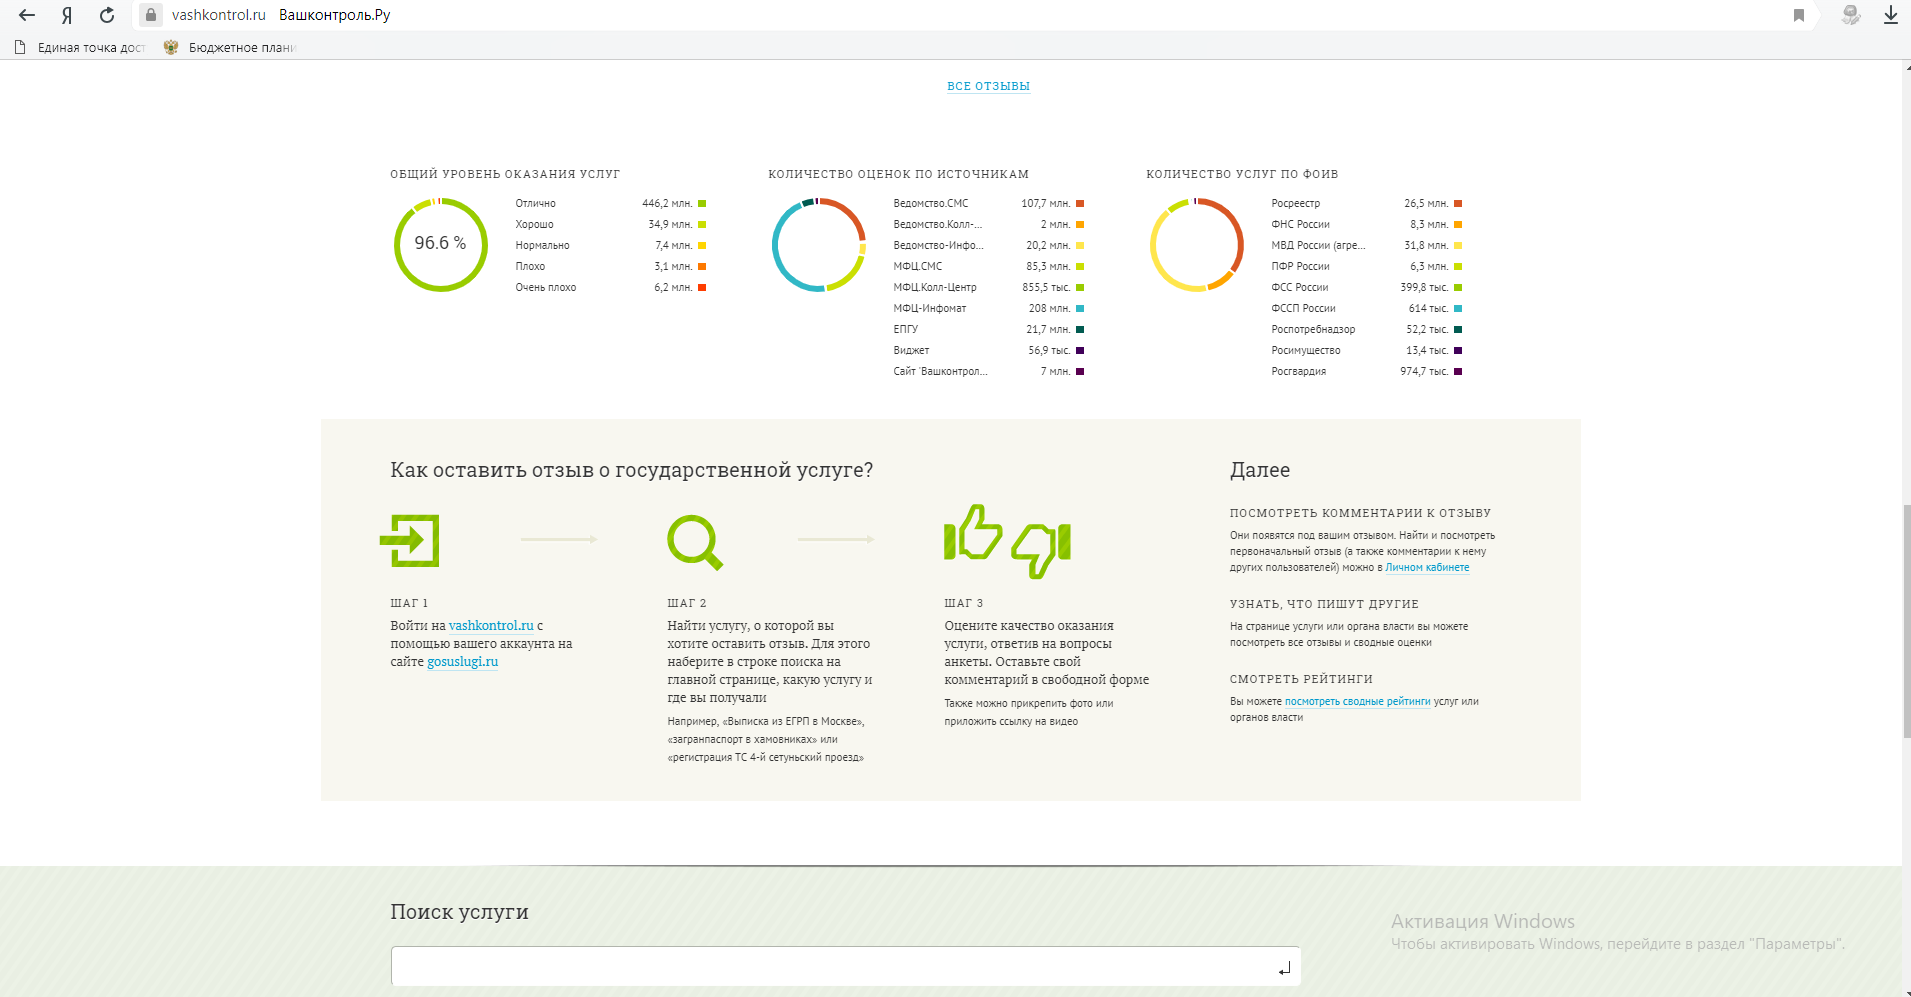Select the 'Роспотребнадзор' legend entry
This screenshot has width=1911, height=997.
(1367, 329)
